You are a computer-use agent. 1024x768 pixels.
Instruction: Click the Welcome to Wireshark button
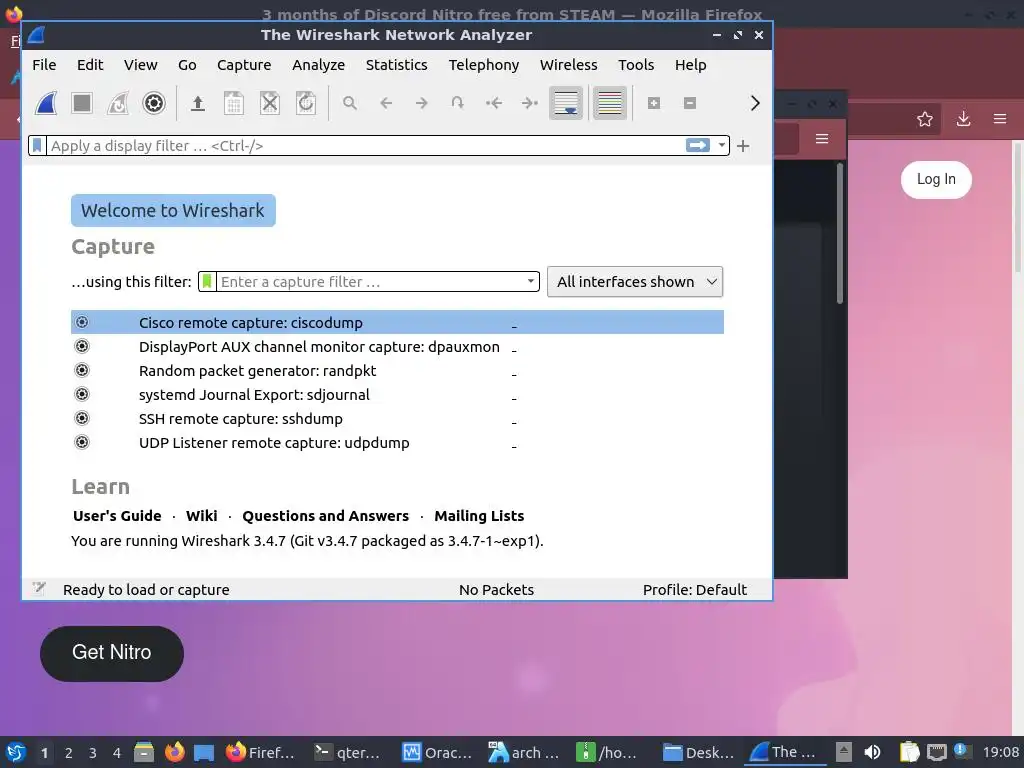click(173, 210)
